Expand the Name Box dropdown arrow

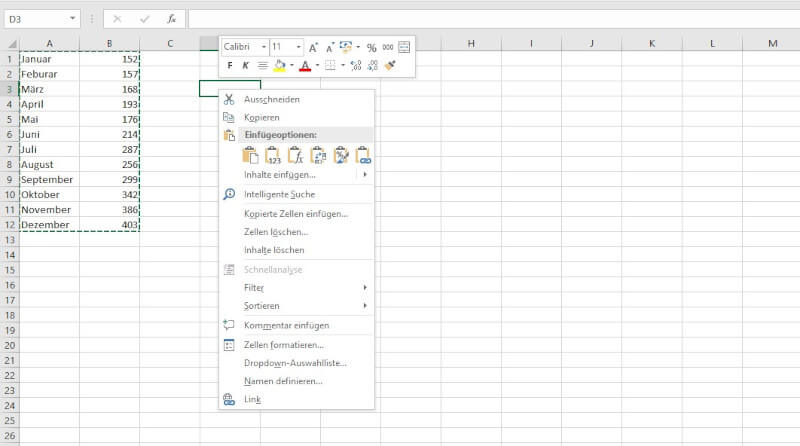73,19
